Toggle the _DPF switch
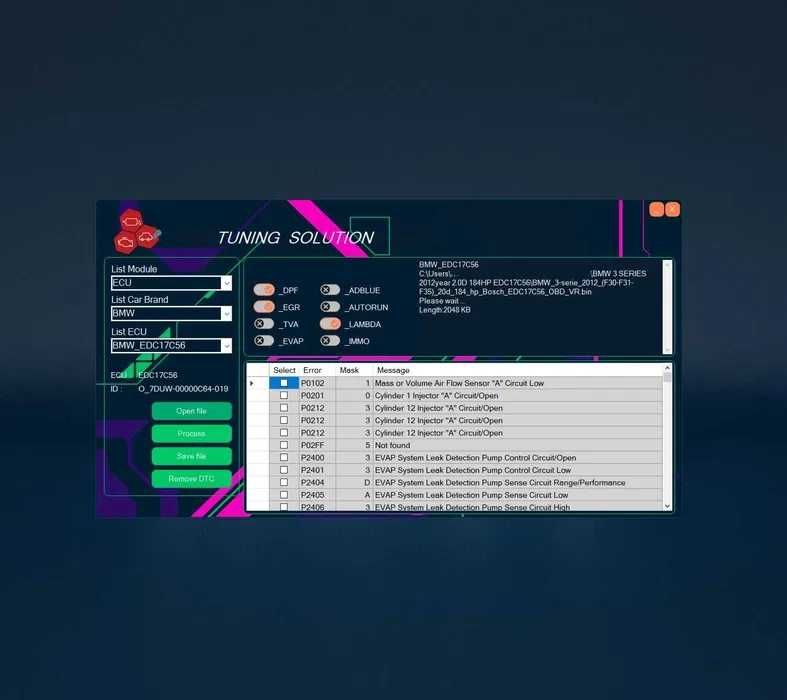Screen dimensions: 787x700 pos(264,290)
